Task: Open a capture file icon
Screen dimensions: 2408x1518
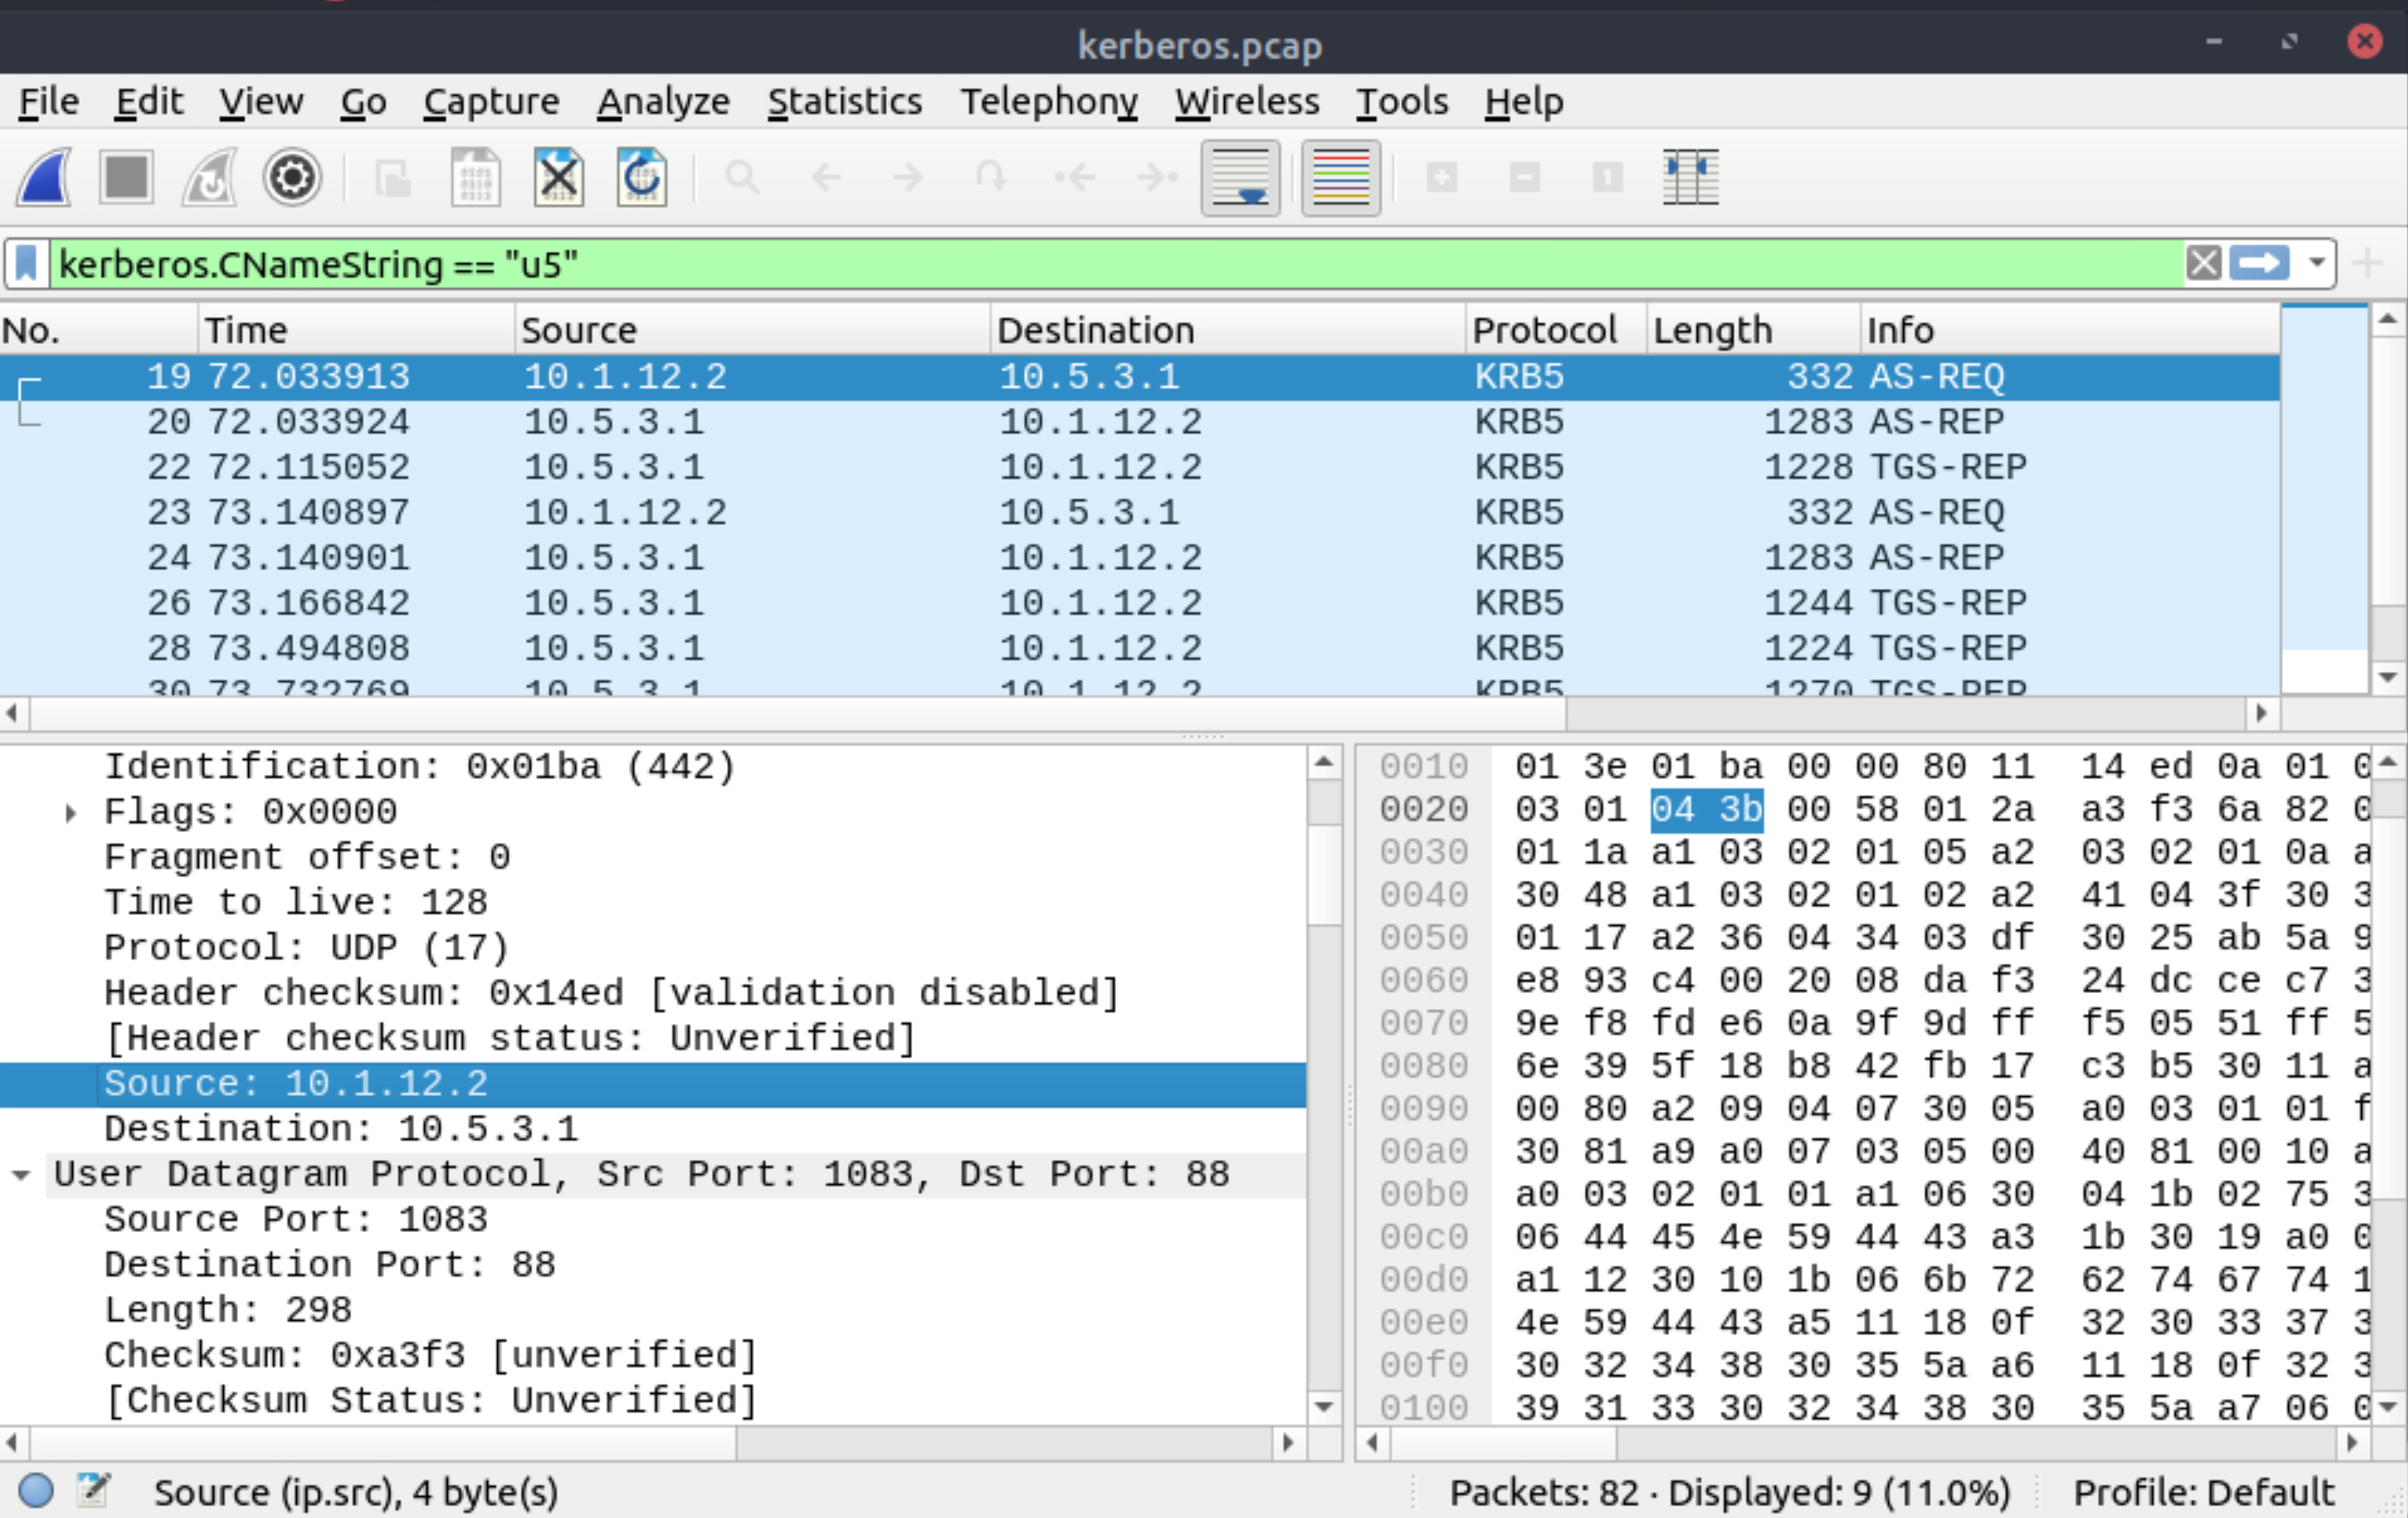Action: 393,179
